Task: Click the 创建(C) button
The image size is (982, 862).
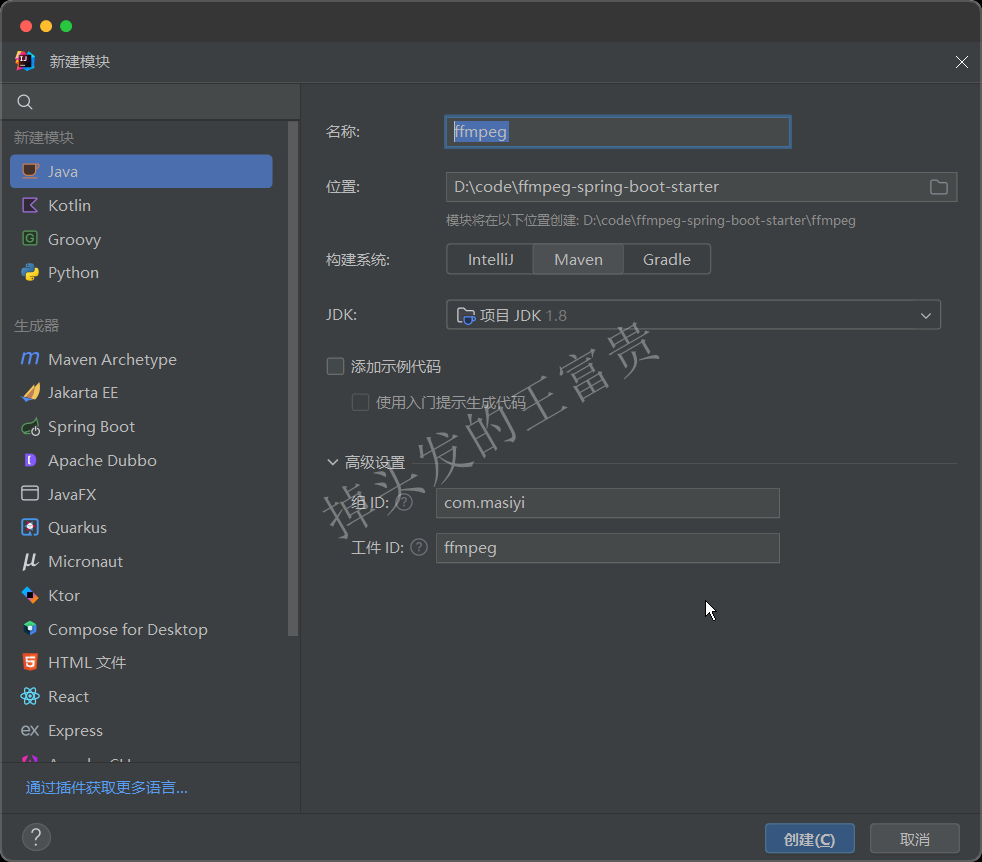Action: pyautogui.click(x=809, y=839)
